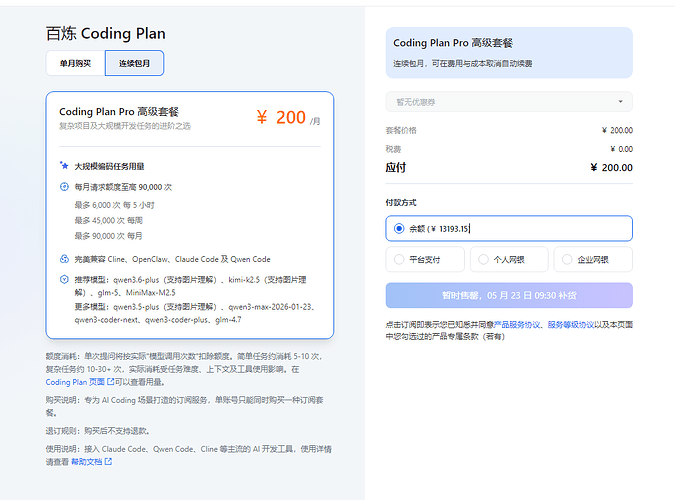This screenshot has width=675, height=500.
Task: Select 余额 payment radio button
Action: coord(399,228)
